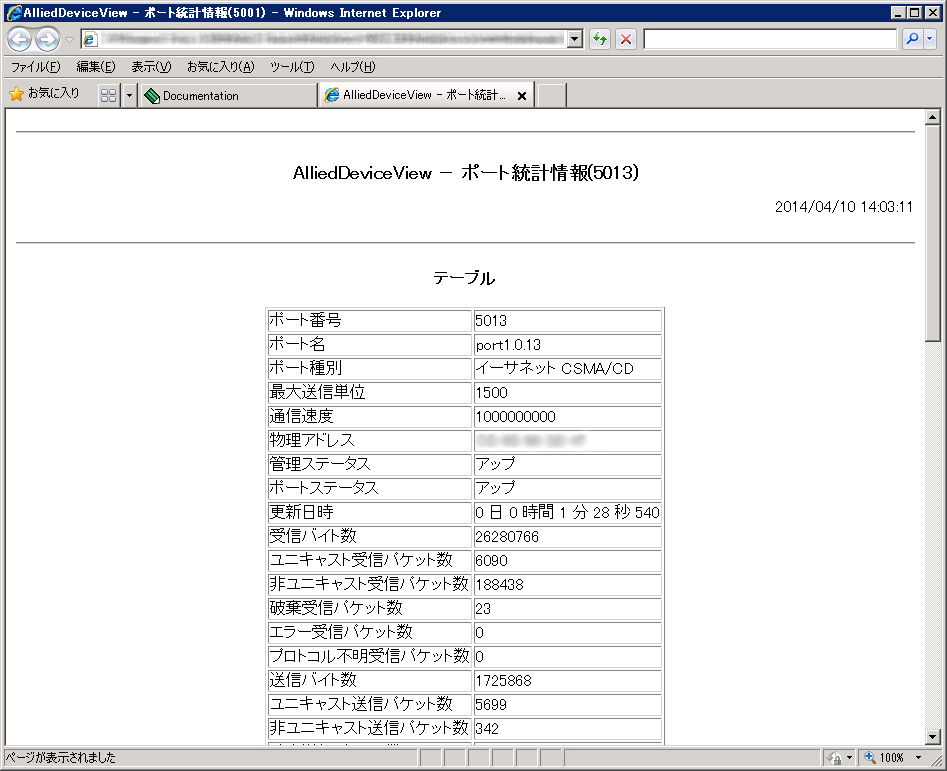Screen dimensions: 947x771
Task: Switch to the Documentation tab
Action: pyautogui.click(x=228, y=96)
